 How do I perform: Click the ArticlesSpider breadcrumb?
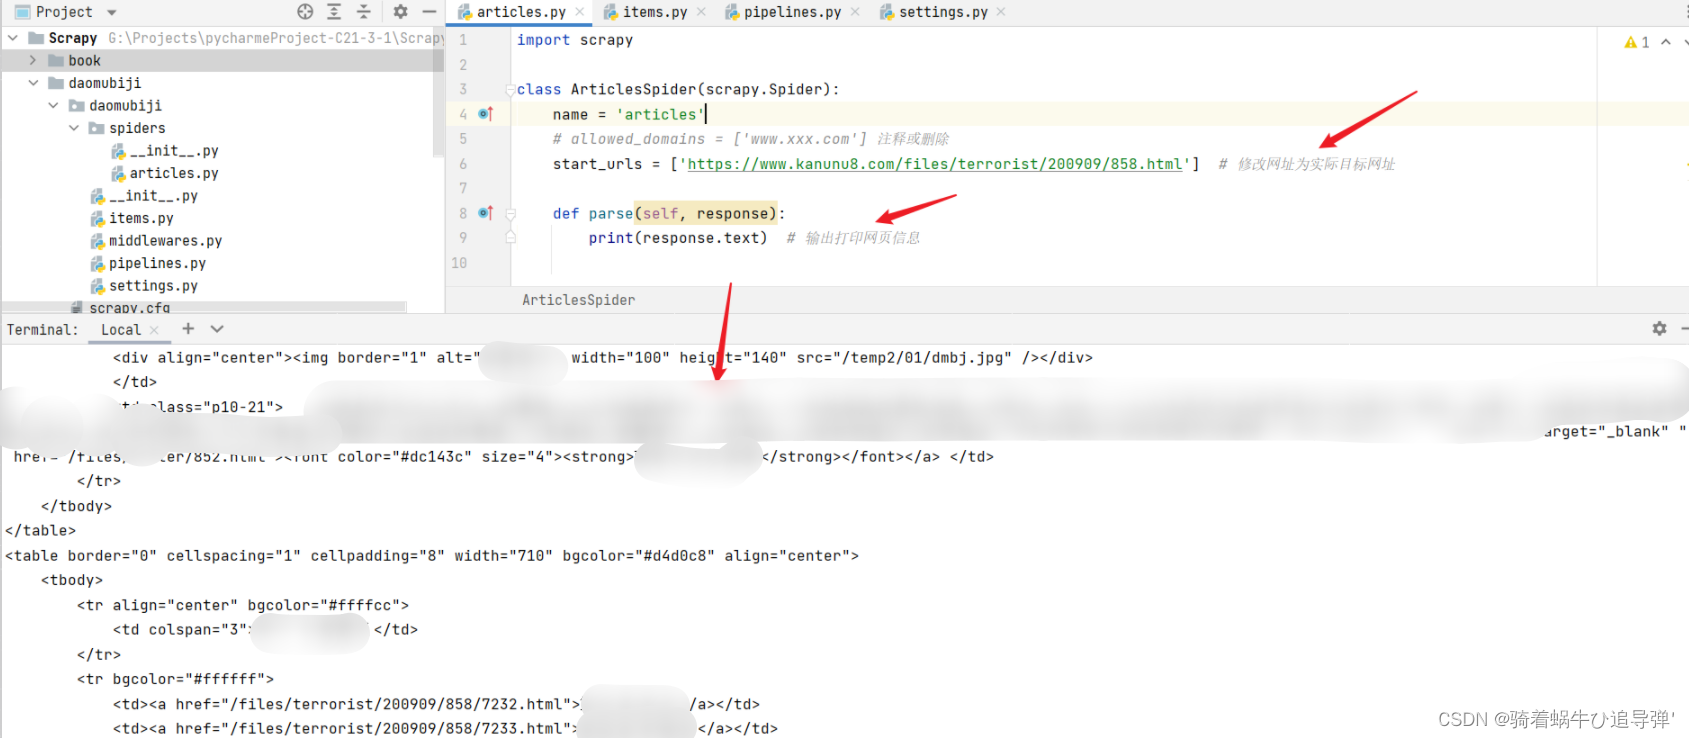click(578, 300)
